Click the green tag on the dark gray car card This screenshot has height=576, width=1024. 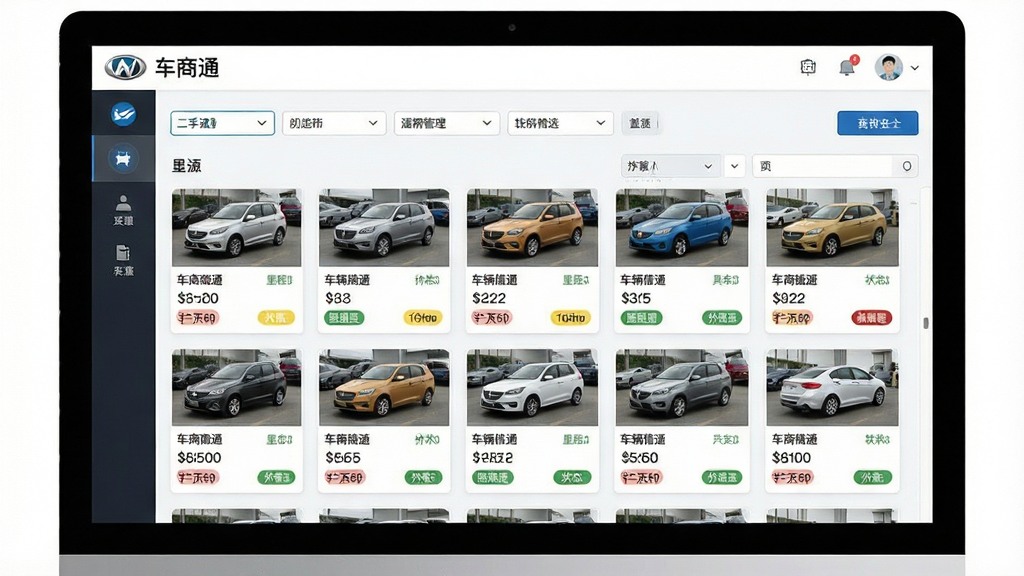pos(276,477)
